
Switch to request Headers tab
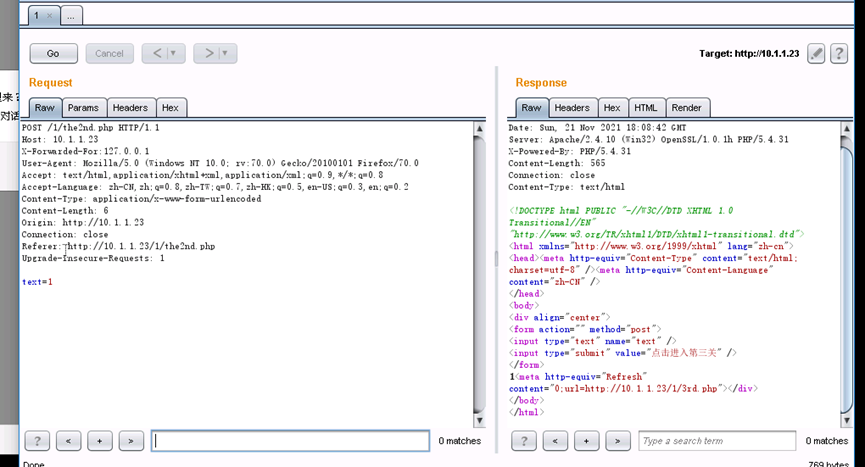130,108
